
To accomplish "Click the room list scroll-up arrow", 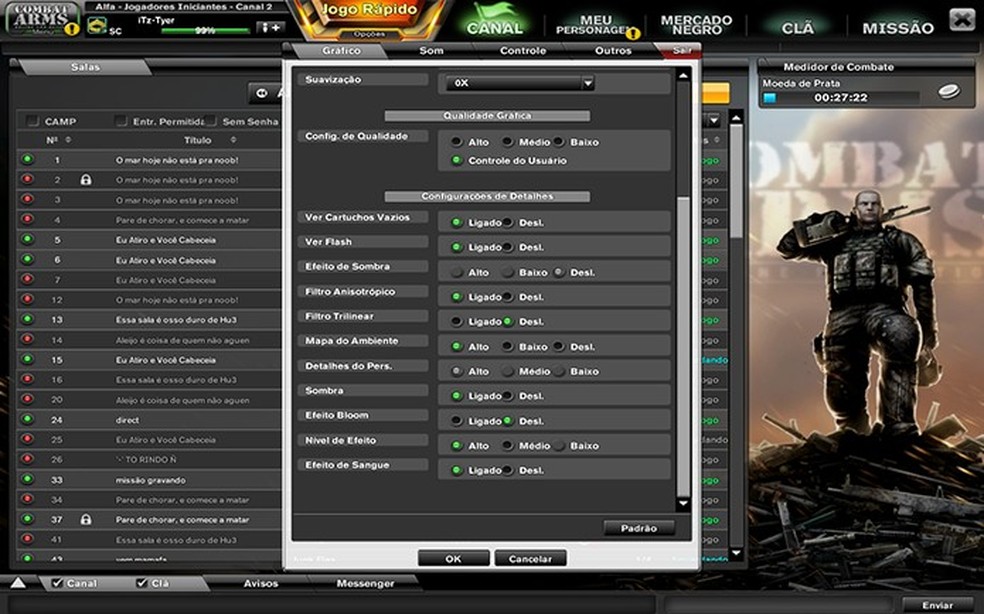I will pyautogui.click(x=737, y=118).
